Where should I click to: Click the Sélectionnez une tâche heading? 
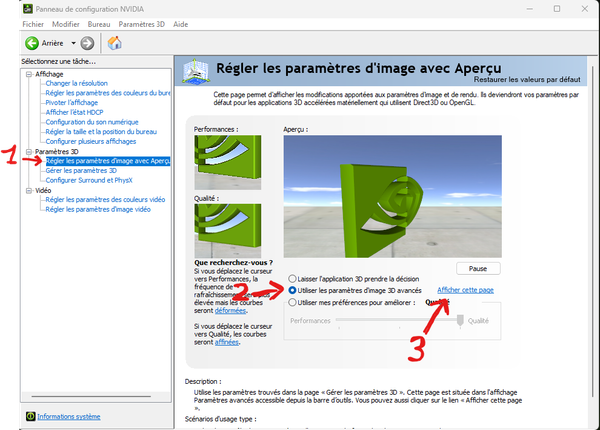(x=59, y=61)
